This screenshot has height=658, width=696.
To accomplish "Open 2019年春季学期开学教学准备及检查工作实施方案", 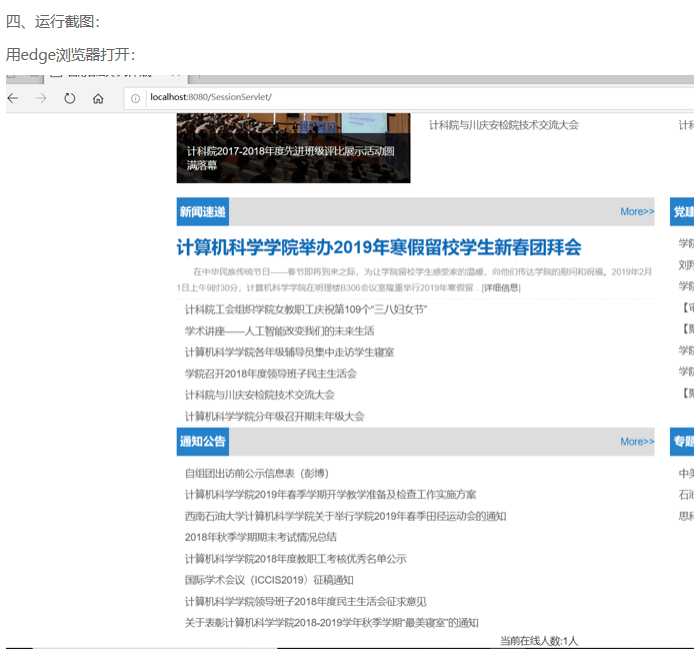I will pyautogui.click(x=330, y=495).
